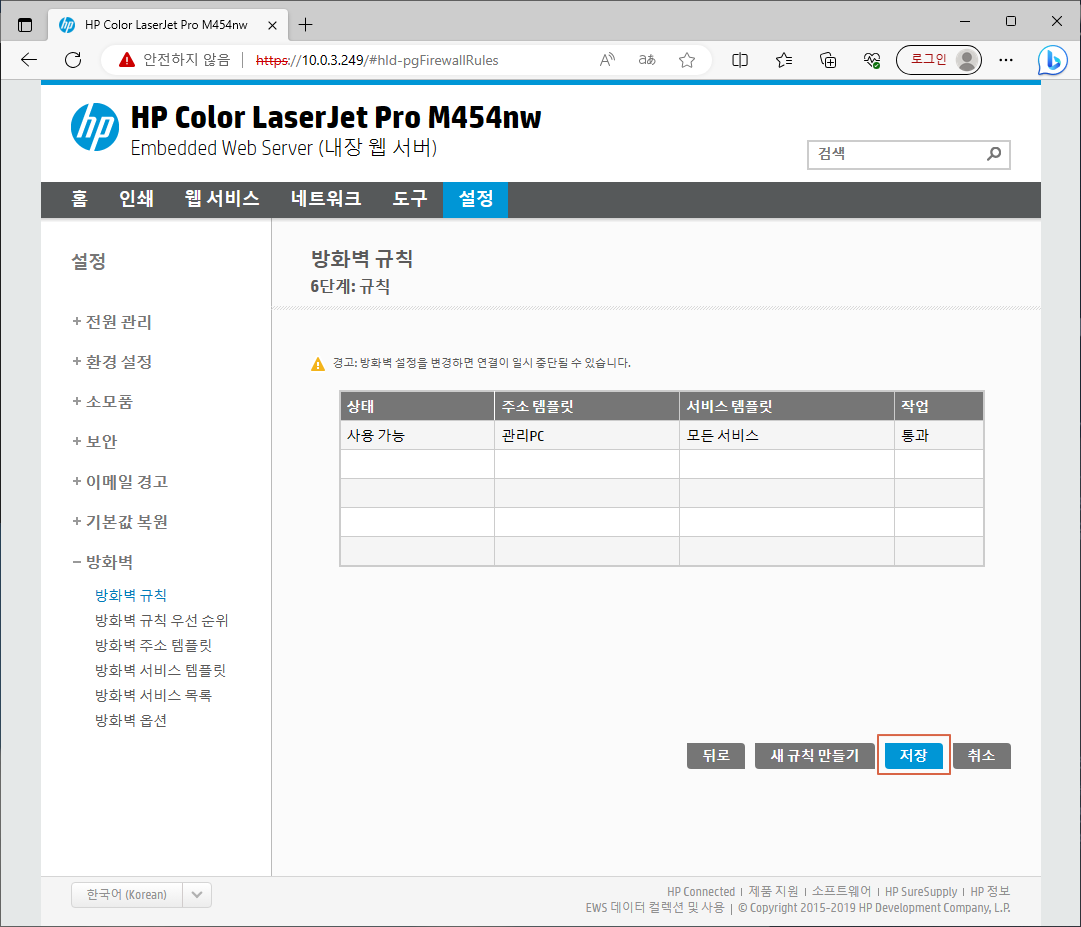Open 방화벽 주소 템플릿 link
The width and height of the screenshot is (1081, 927).
coord(153,645)
